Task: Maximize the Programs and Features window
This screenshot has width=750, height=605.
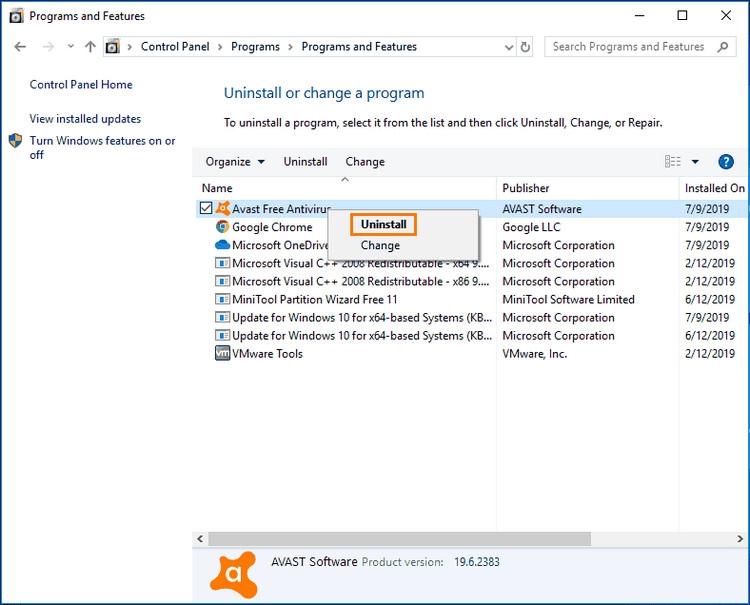Action: click(x=683, y=16)
